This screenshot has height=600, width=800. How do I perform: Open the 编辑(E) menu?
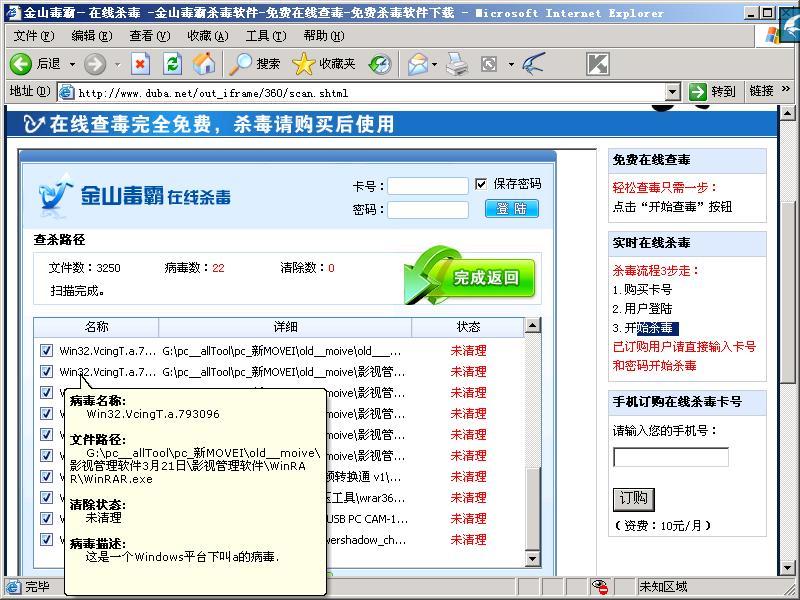[x=92, y=36]
